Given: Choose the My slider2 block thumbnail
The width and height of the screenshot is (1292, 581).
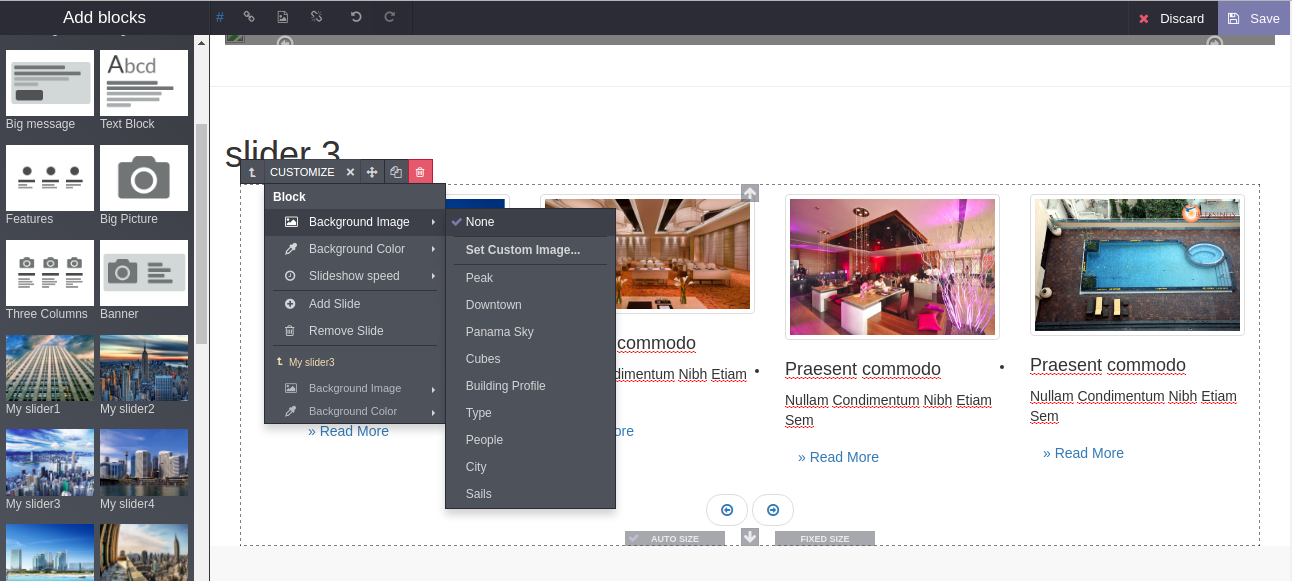Looking at the screenshot, I should pyautogui.click(x=144, y=368).
